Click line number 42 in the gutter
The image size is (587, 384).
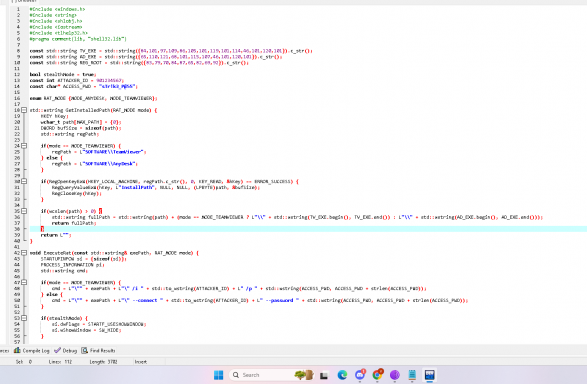pyautogui.click(x=17, y=253)
